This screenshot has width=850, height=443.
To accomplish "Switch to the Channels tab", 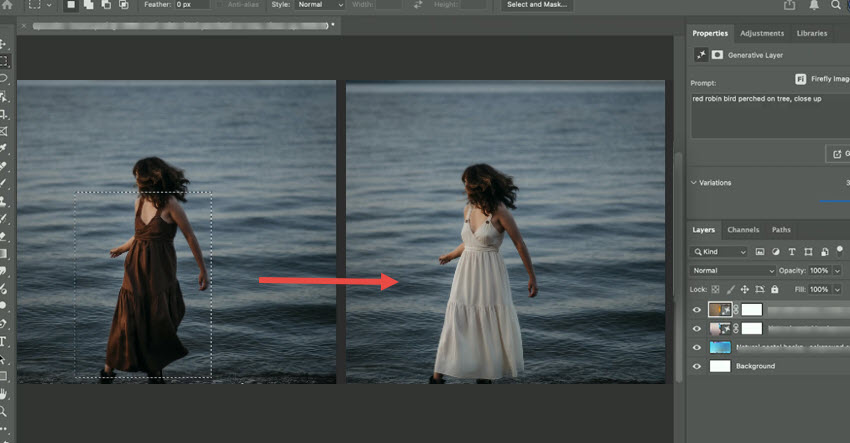I will [743, 230].
